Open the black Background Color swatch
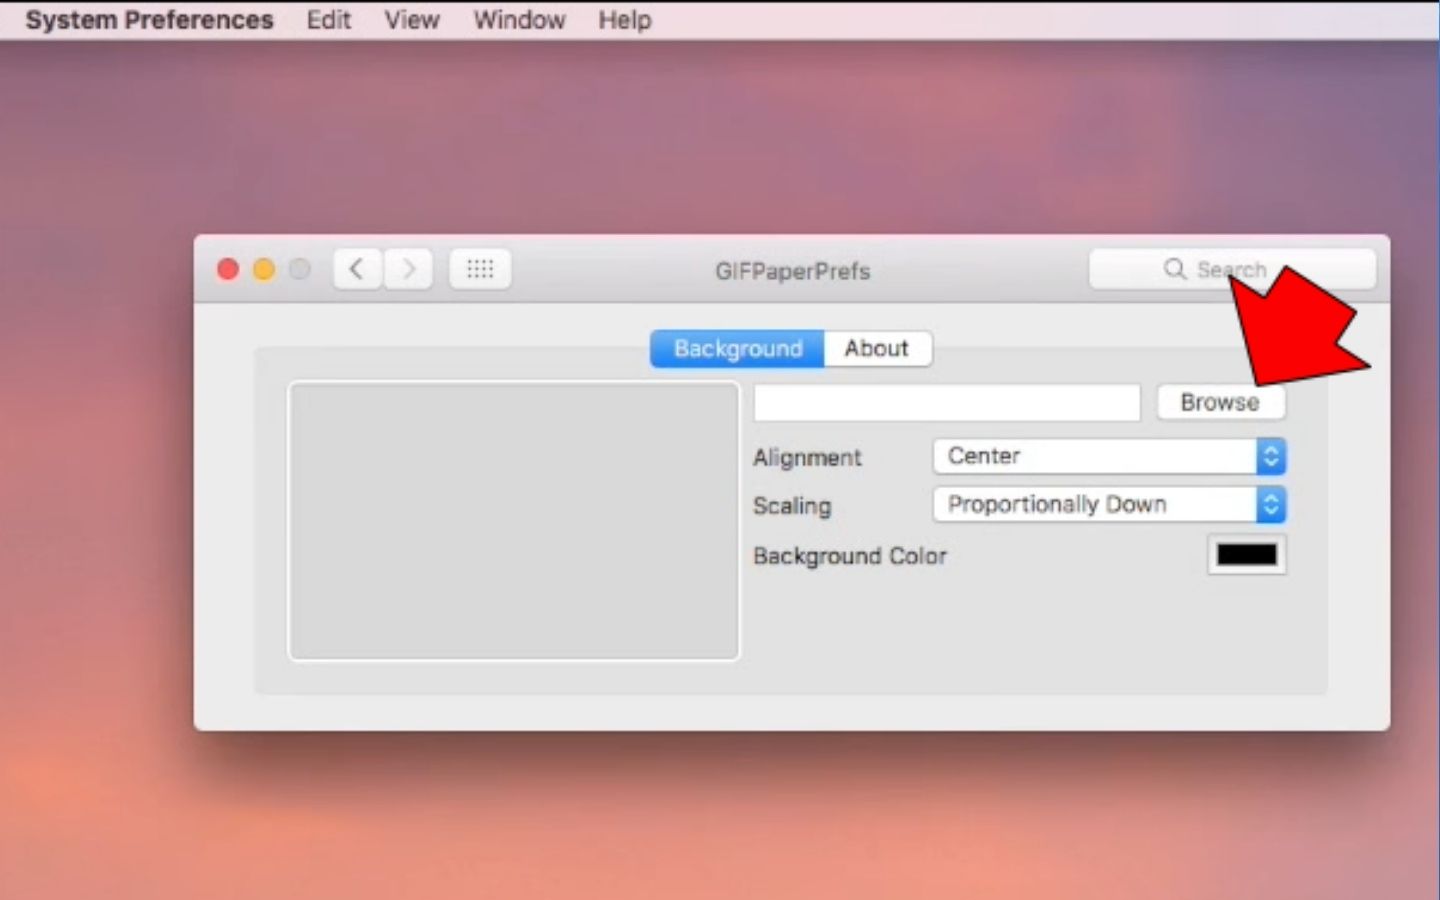Viewport: 1440px width, 900px height. point(1246,555)
